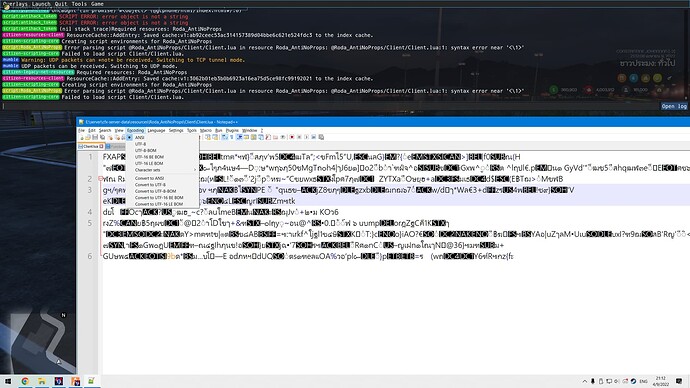Choose UTF-8 in Encoding menu
Image resolution: width=690 pixels, height=388 pixels.
[x=140, y=144]
